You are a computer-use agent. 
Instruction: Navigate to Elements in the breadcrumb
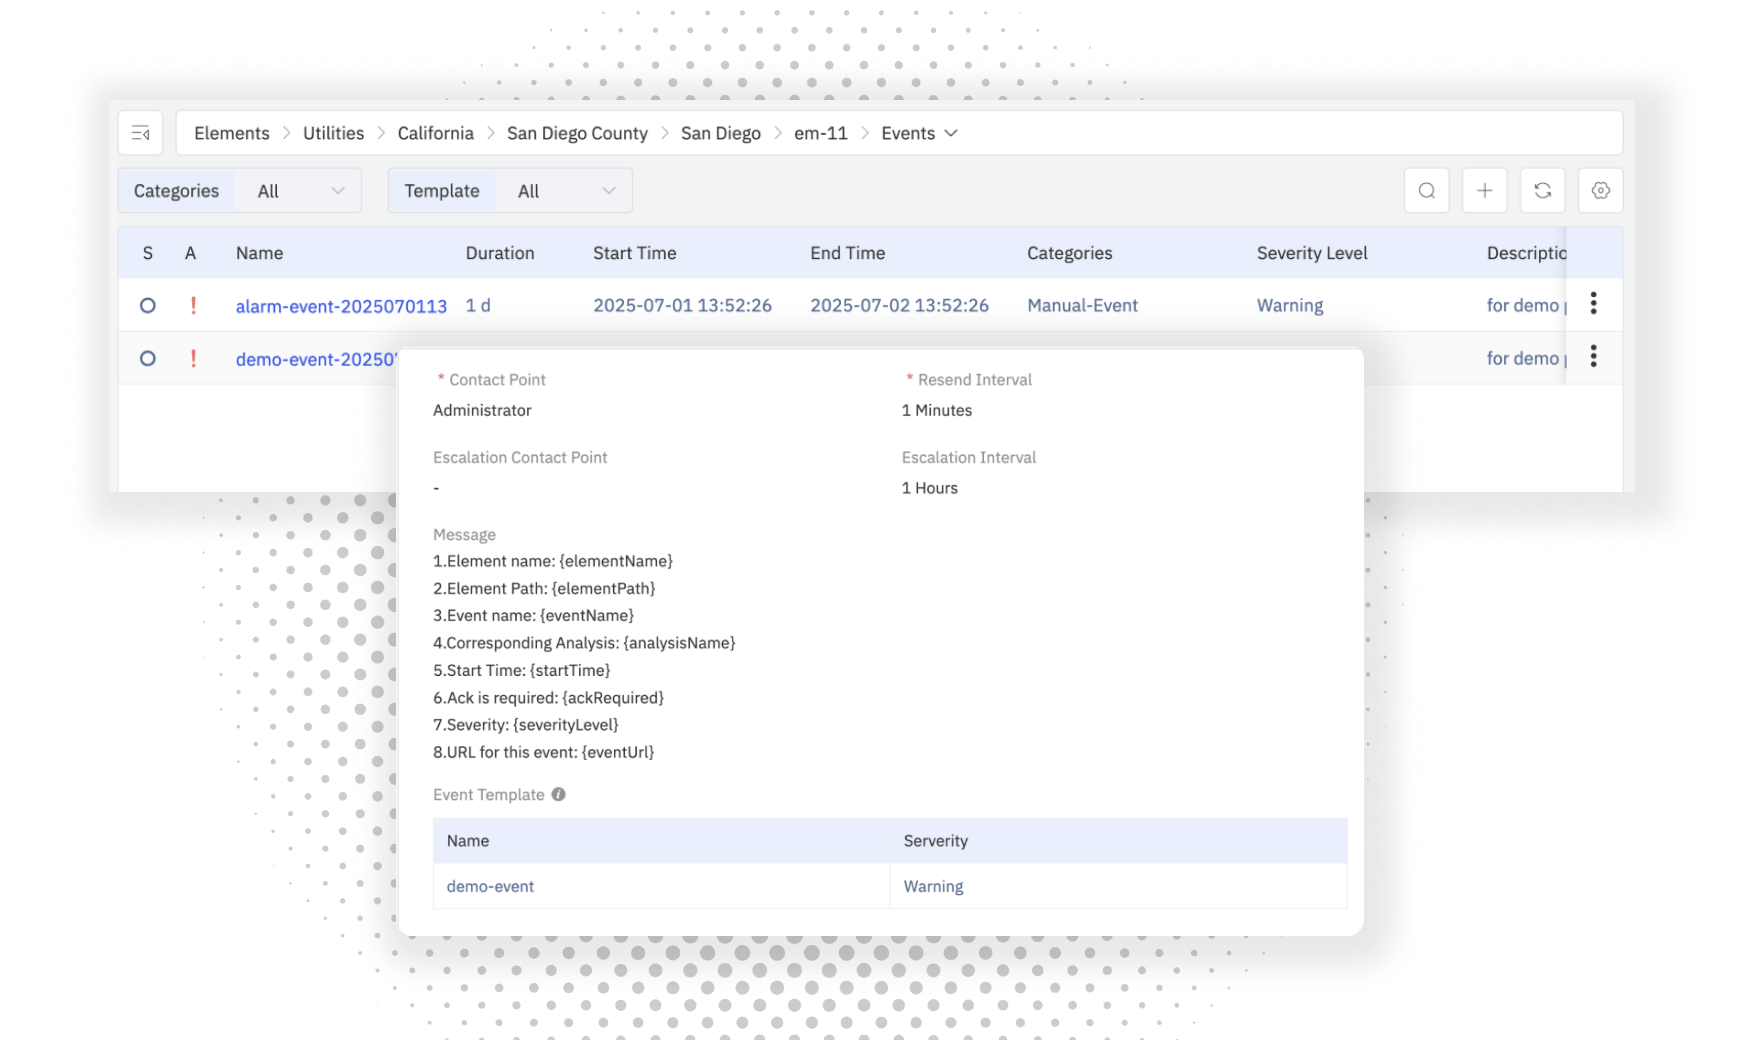231,133
